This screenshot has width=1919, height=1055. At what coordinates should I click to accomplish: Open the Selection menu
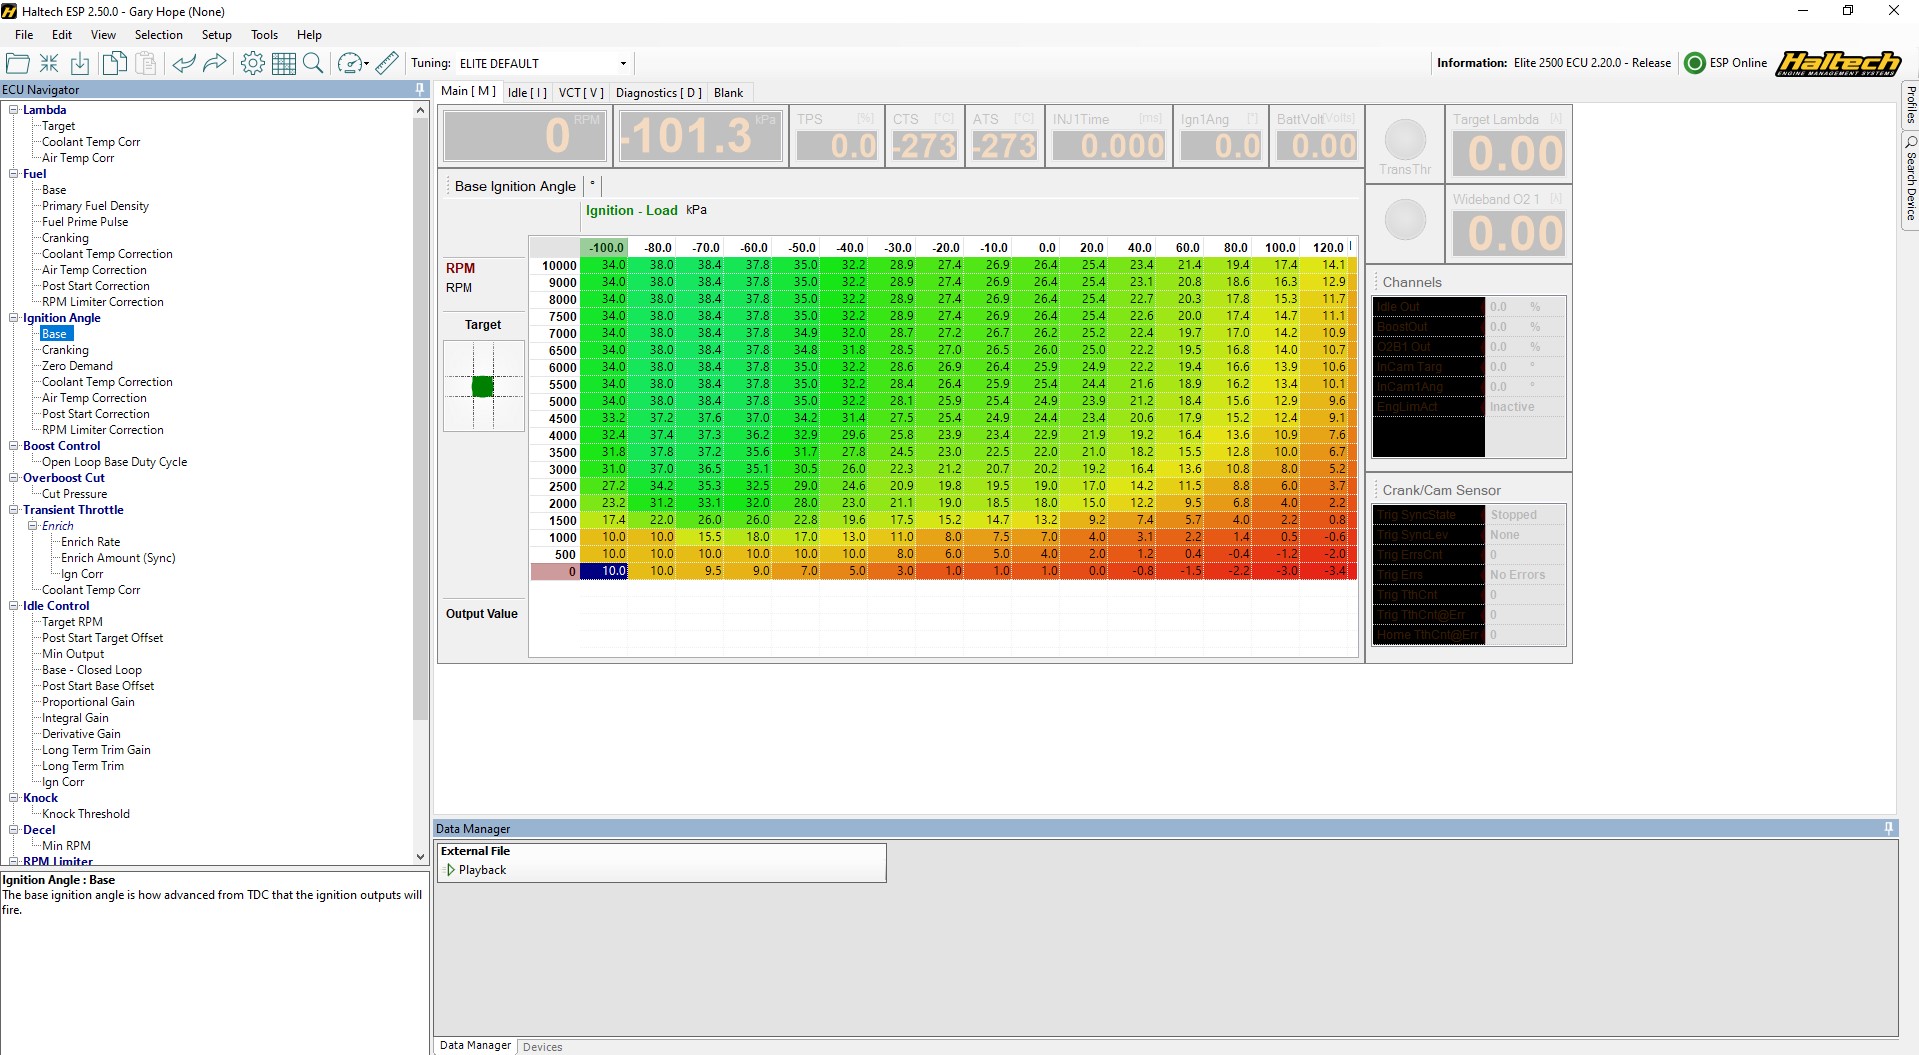tap(159, 34)
